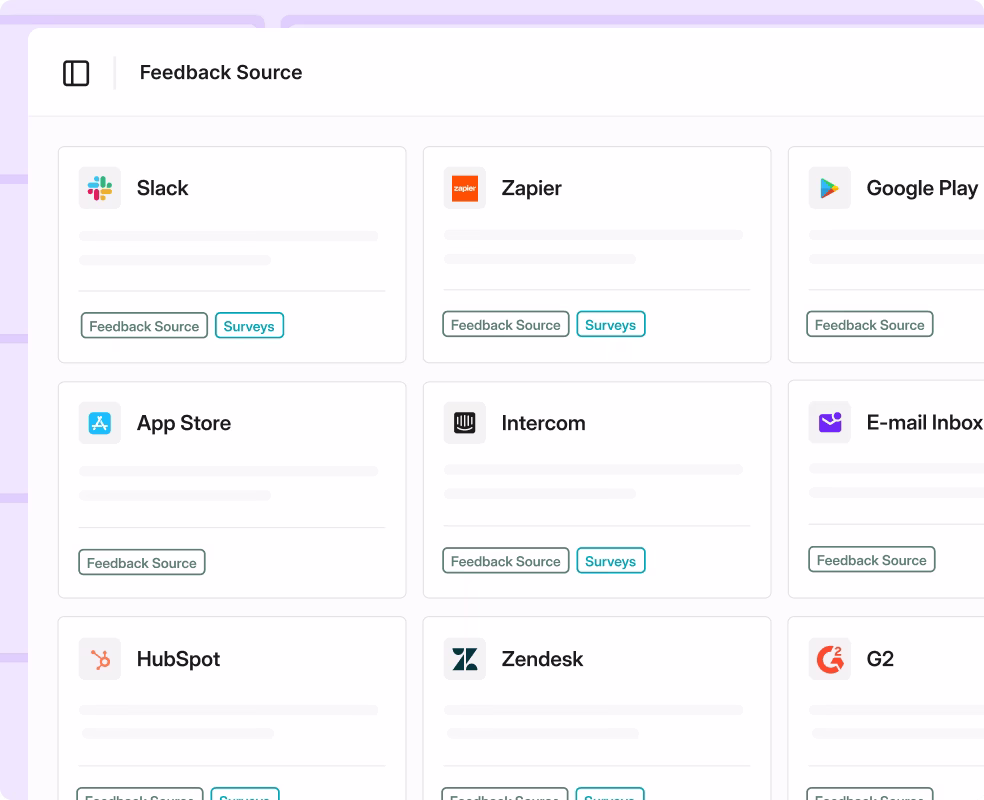
Task: Click the G2 logo icon
Action: pos(830,659)
